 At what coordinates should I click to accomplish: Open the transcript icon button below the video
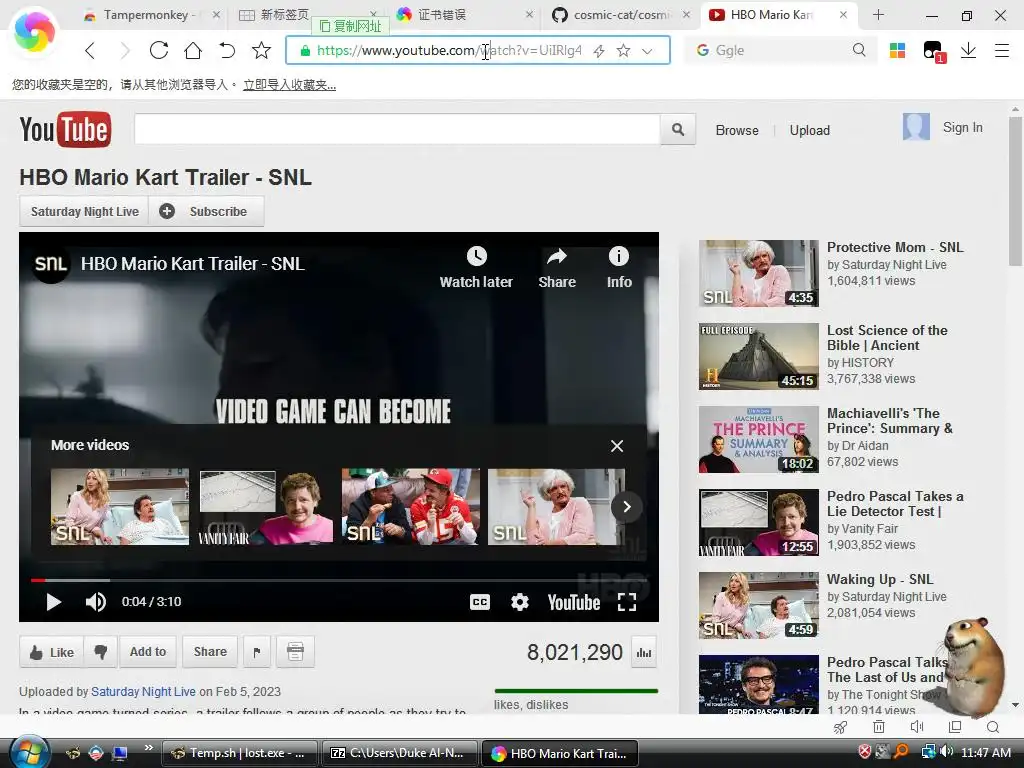click(295, 652)
